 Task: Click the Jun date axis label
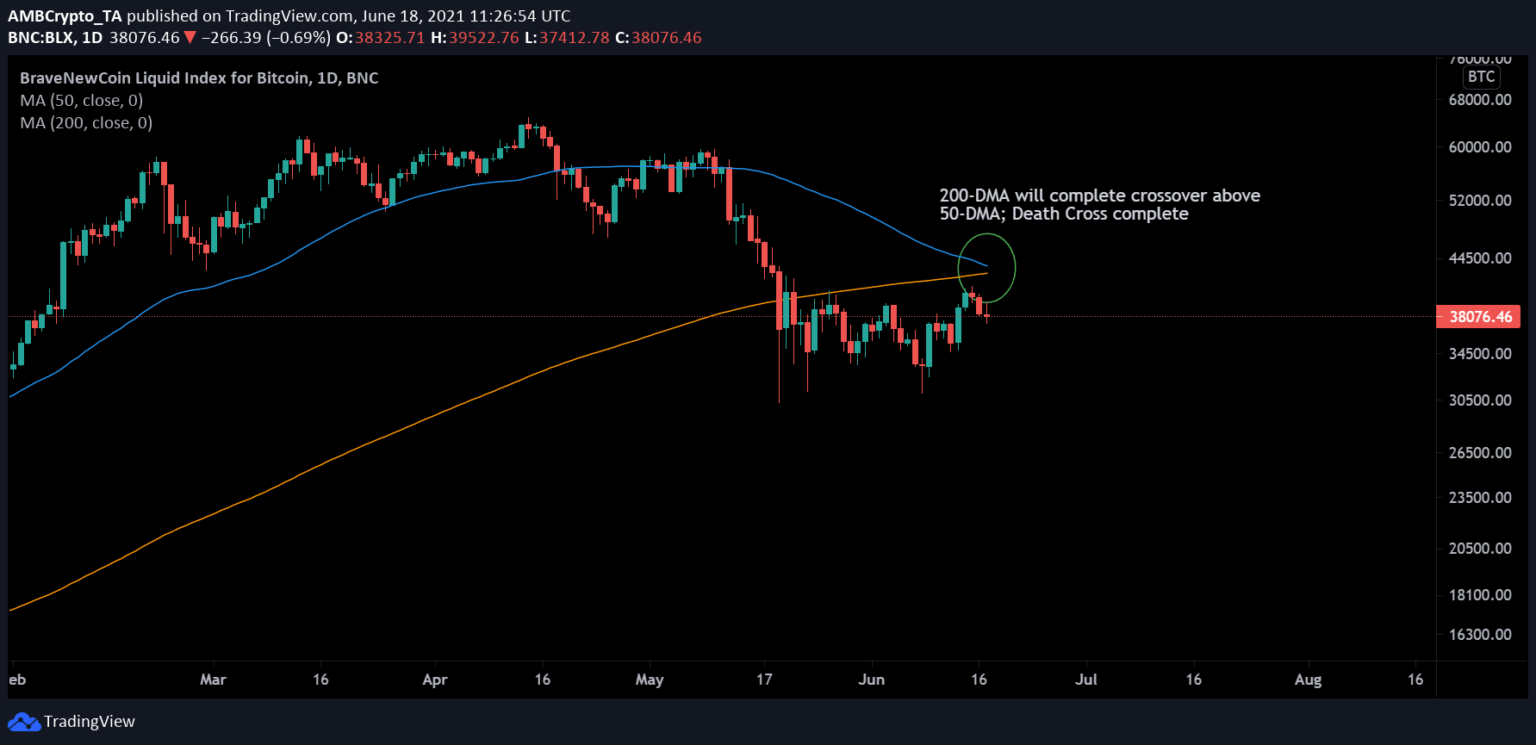tap(871, 679)
